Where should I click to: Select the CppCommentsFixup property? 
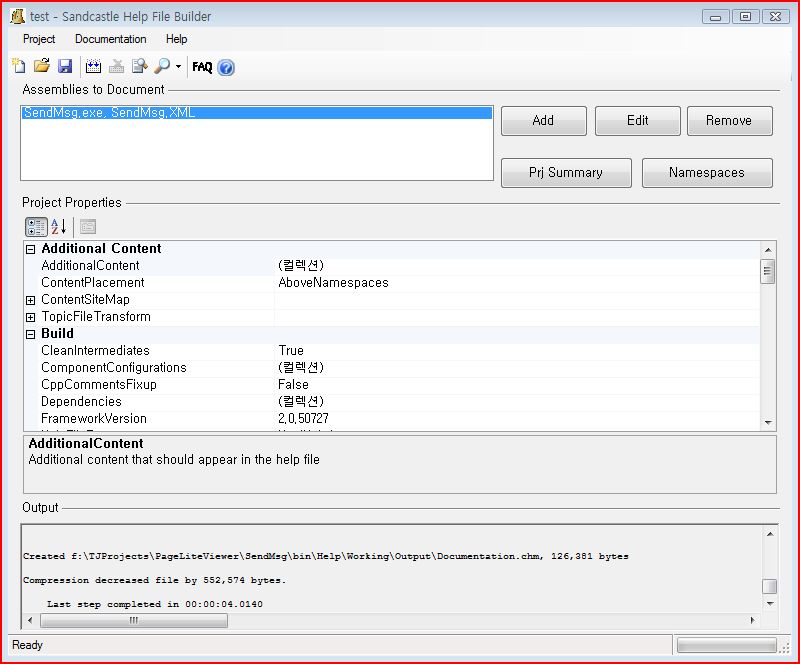tap(99, 384)
